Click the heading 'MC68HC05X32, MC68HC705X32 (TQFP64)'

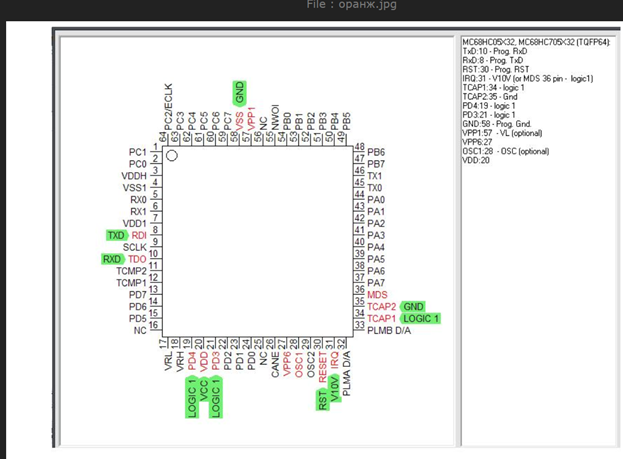click(x=536, y=42)
